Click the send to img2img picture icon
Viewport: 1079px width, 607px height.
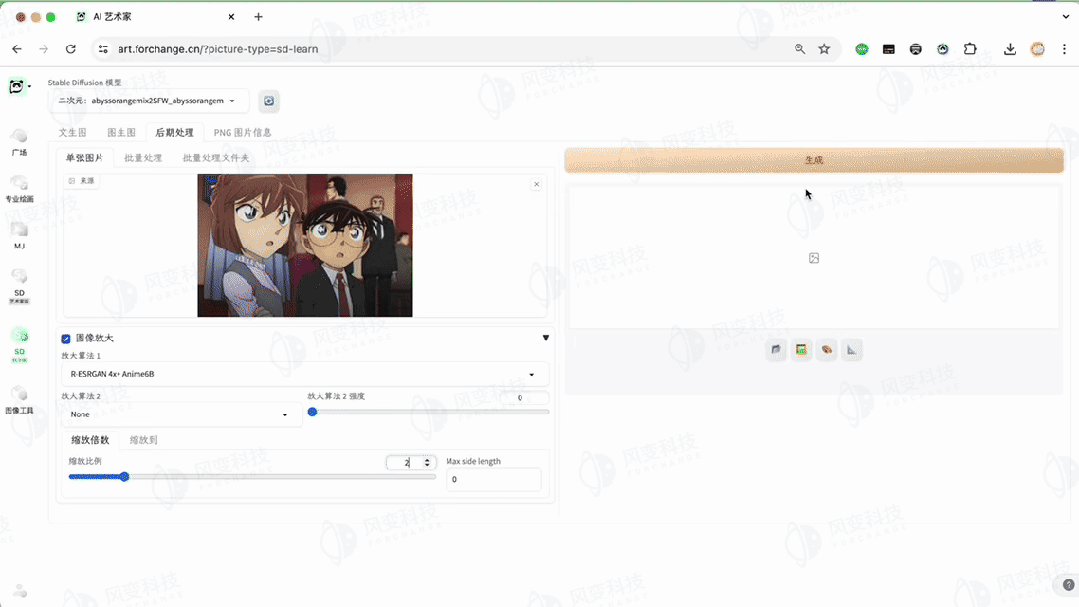tap(802, 350)
